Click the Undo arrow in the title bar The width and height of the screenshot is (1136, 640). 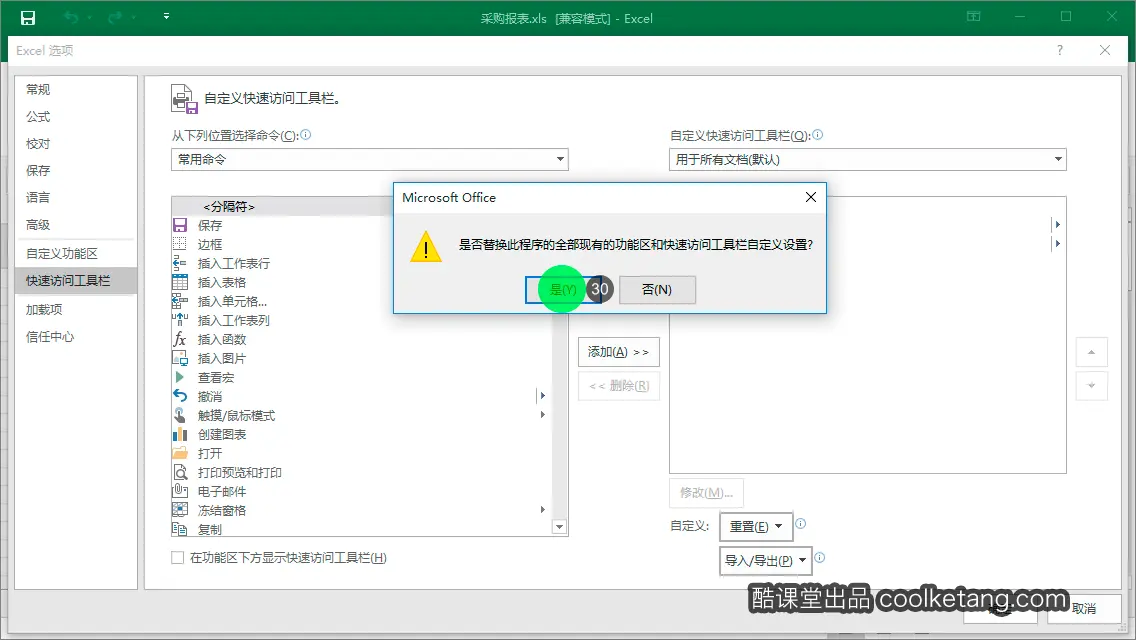tap(71, 17)
